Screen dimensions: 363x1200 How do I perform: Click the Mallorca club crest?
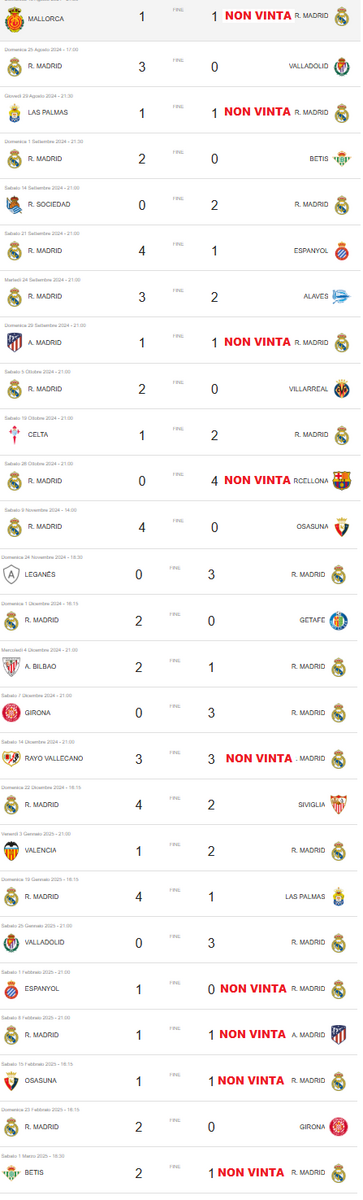pos(13,18)
